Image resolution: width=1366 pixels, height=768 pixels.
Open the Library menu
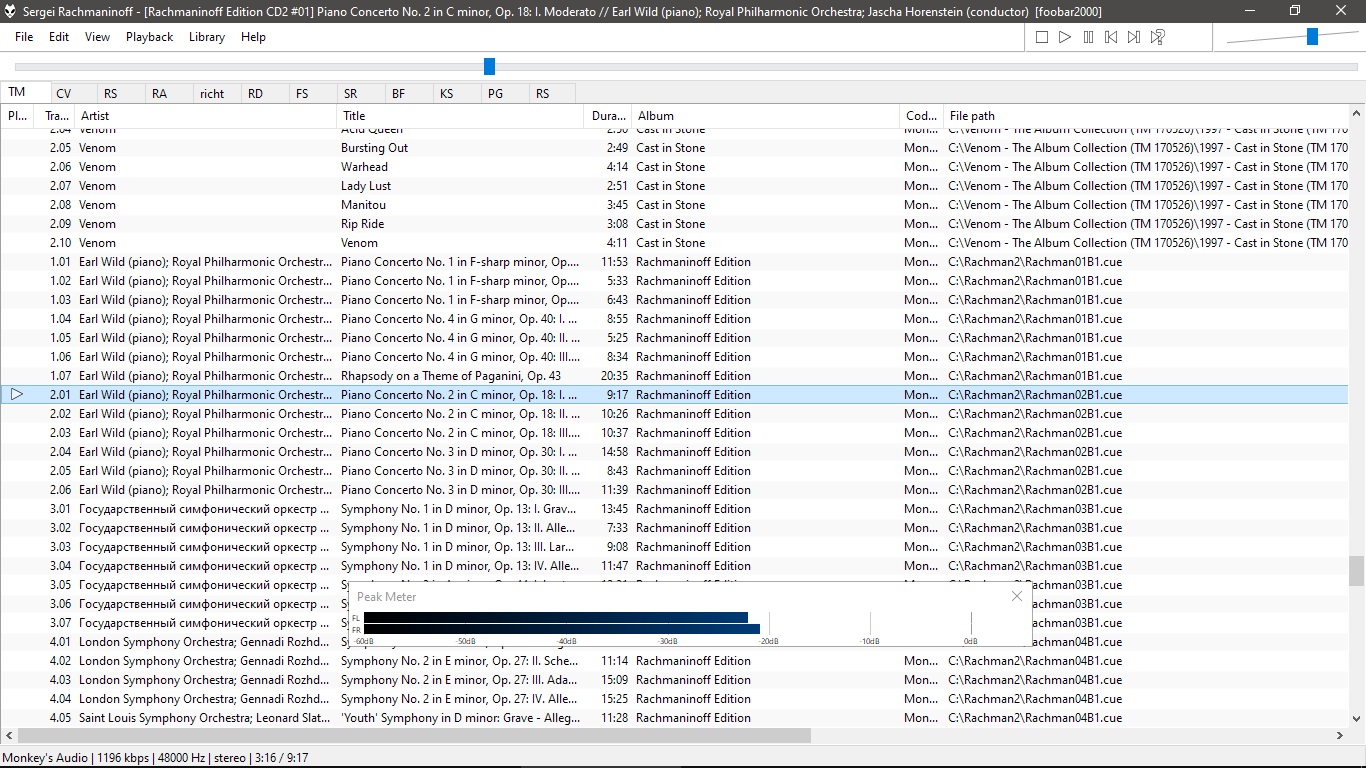click(x=207, y=37)
